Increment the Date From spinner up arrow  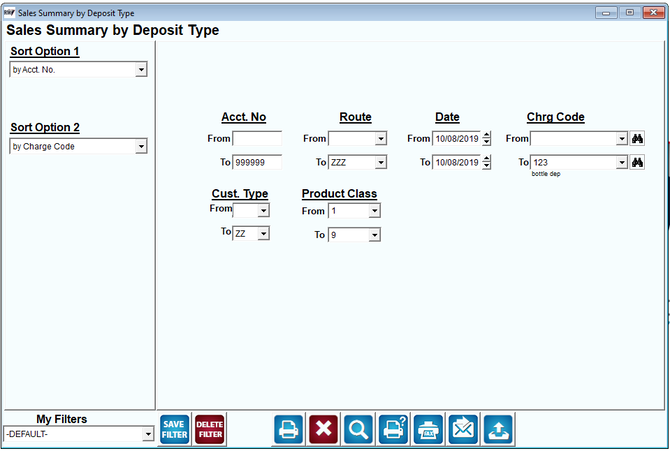(x=486, y=135)
